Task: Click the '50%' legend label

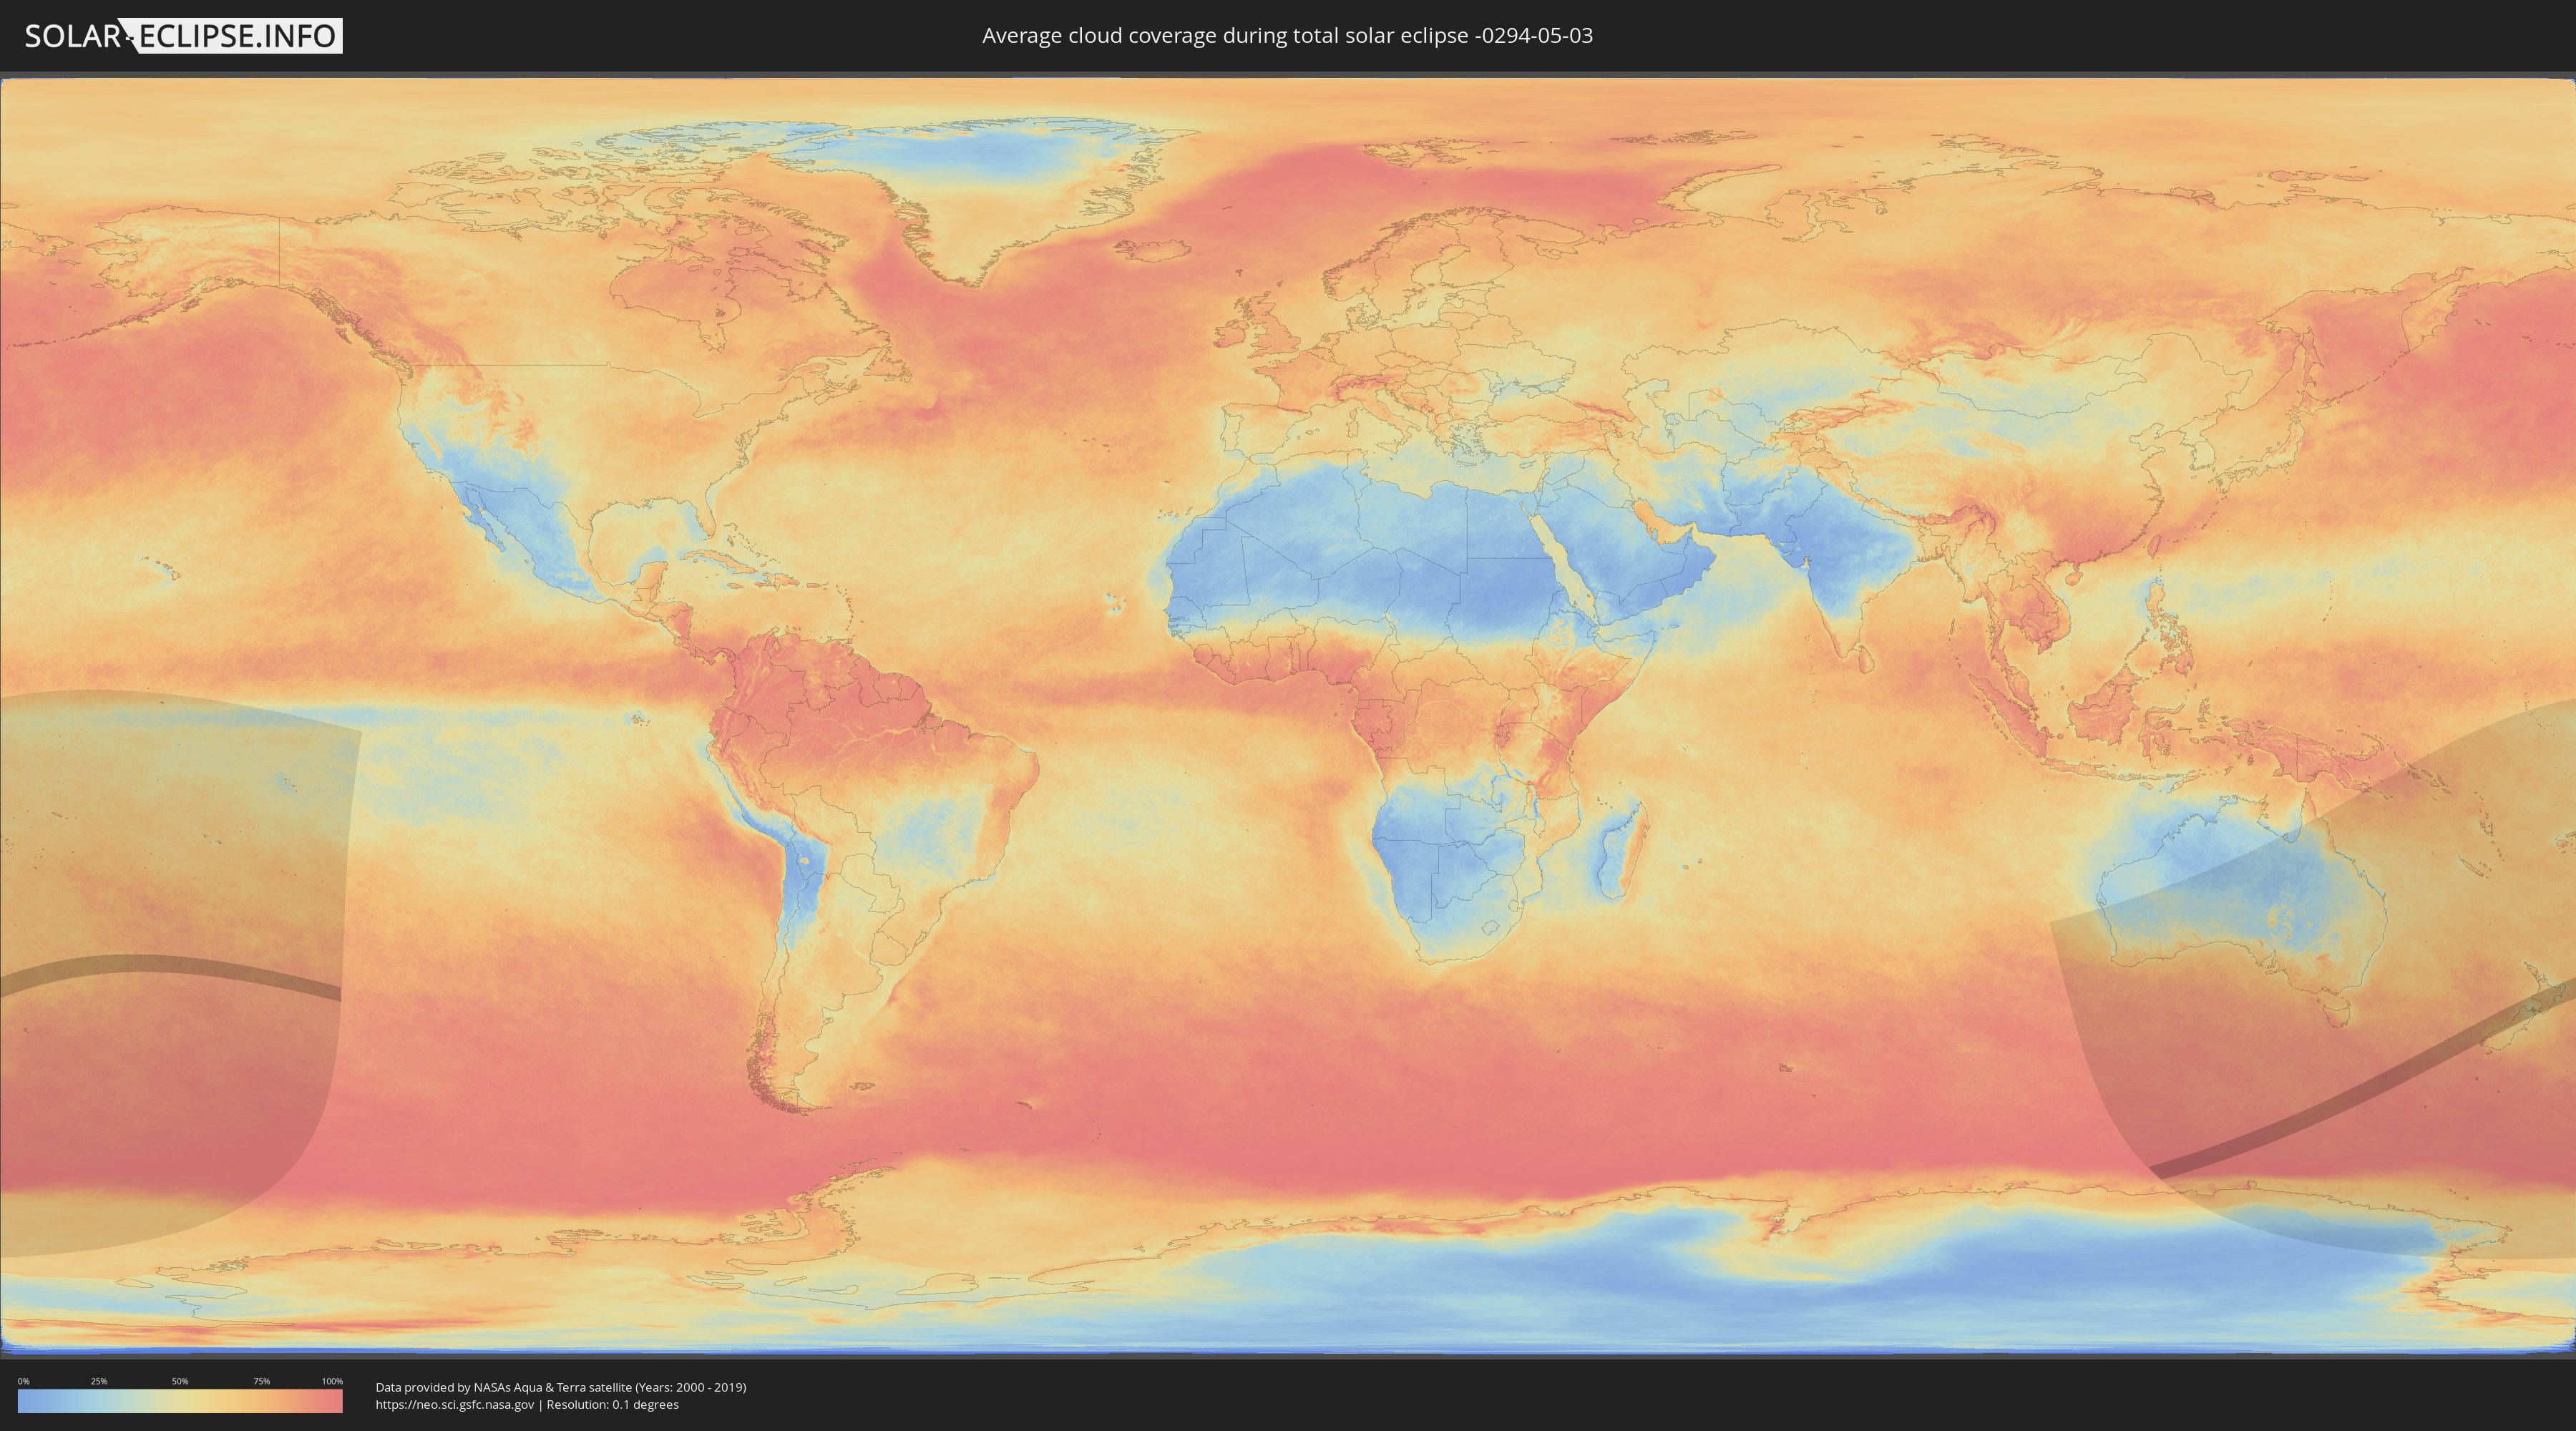Action: coord(180,1381)
